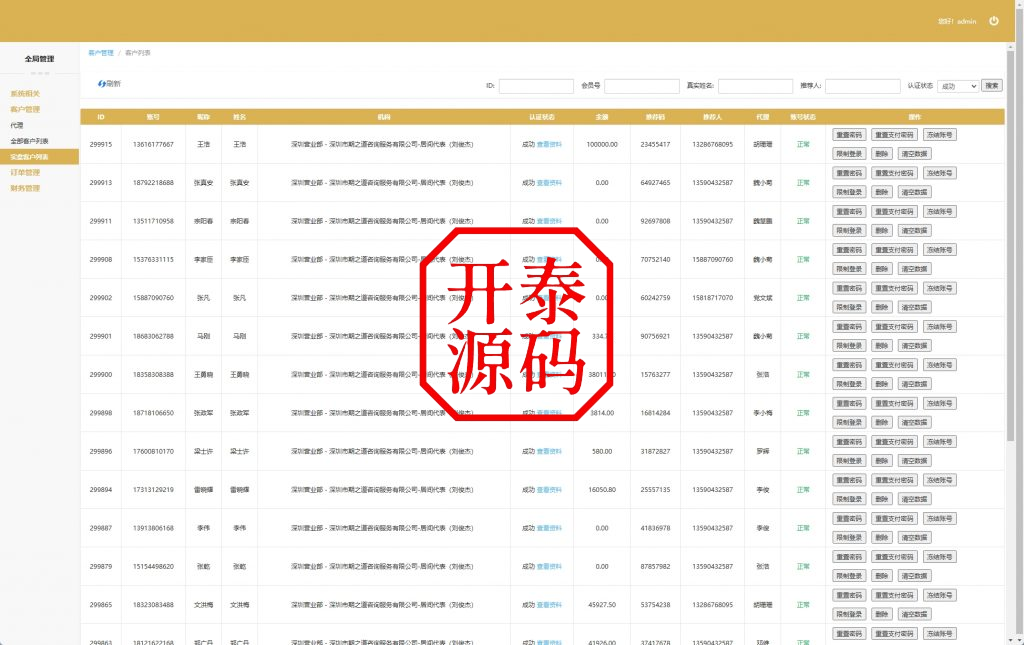1024x645 pixels.
Task: Focus the 会员号 input field
Action: click(x=641, y=86)
